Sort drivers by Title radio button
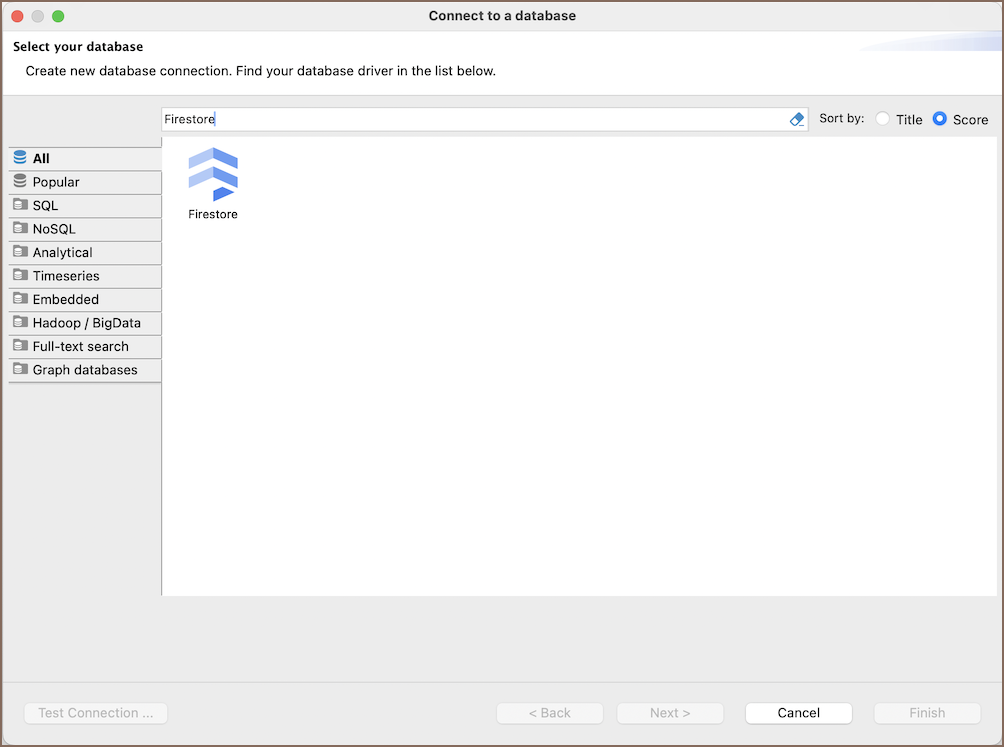This screenshot has height=747, width=1004. (x=882, y=119)
